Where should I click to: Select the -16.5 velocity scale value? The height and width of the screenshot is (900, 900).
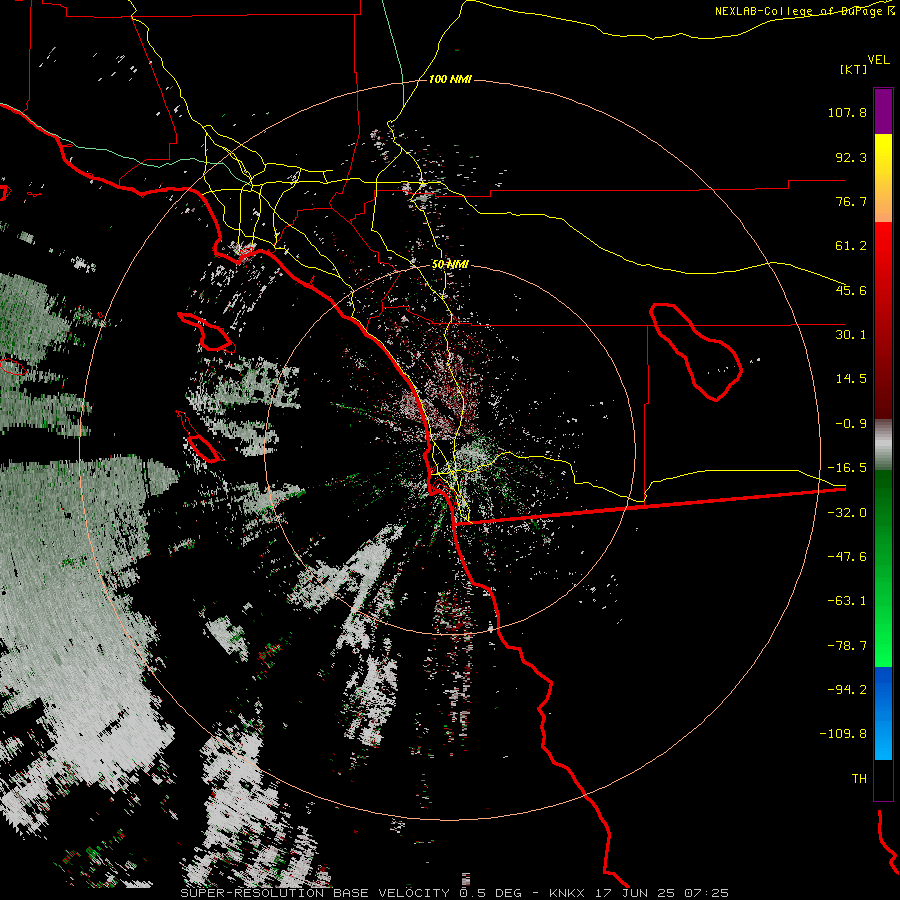pyautogui.click(x=847, y=468)
